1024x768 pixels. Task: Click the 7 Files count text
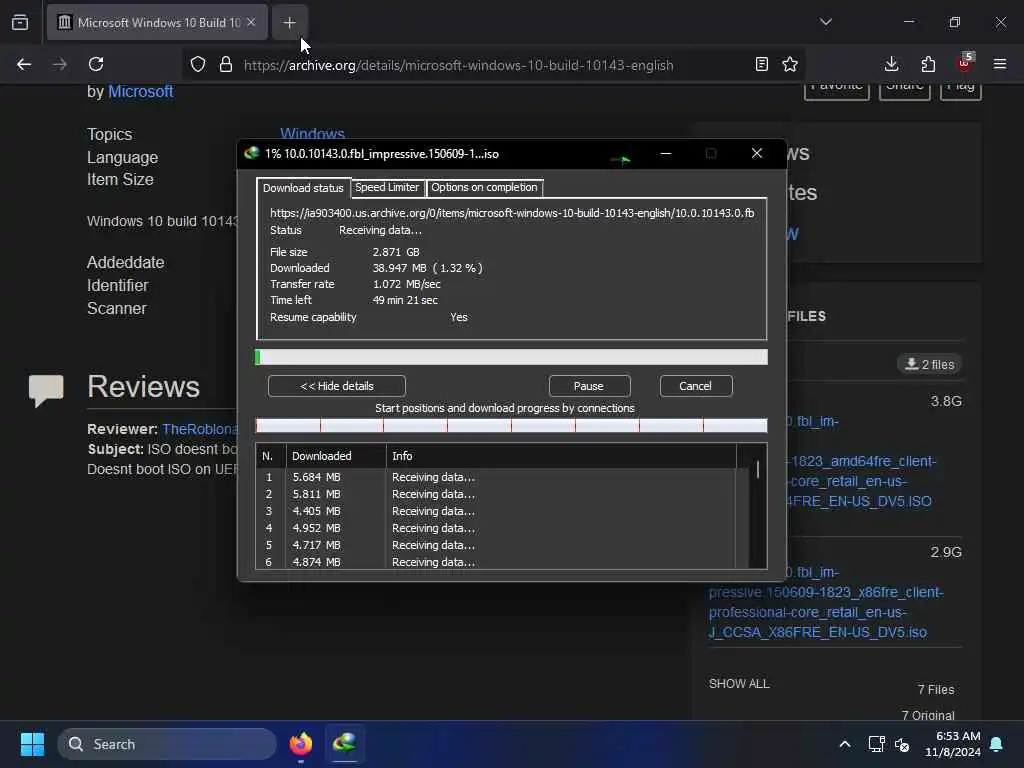[936, 690]
